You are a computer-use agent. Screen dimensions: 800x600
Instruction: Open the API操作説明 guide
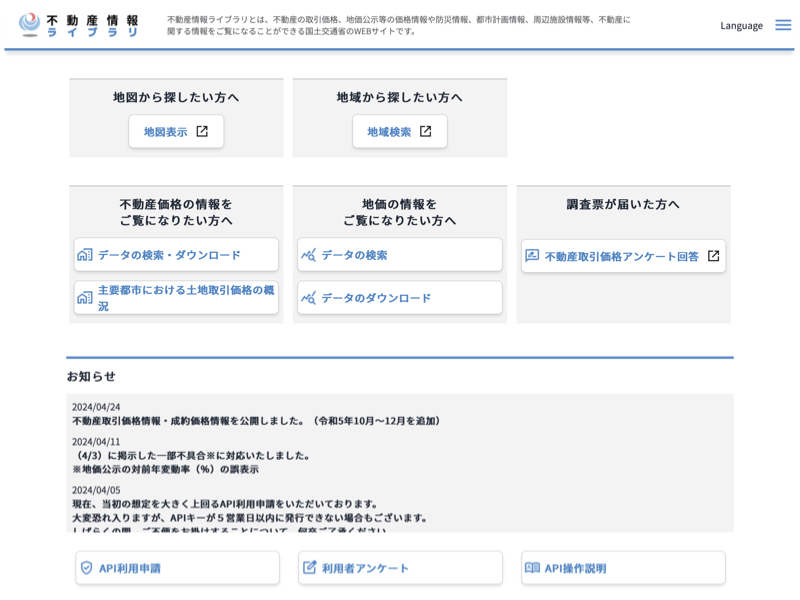tap(575, 568)
